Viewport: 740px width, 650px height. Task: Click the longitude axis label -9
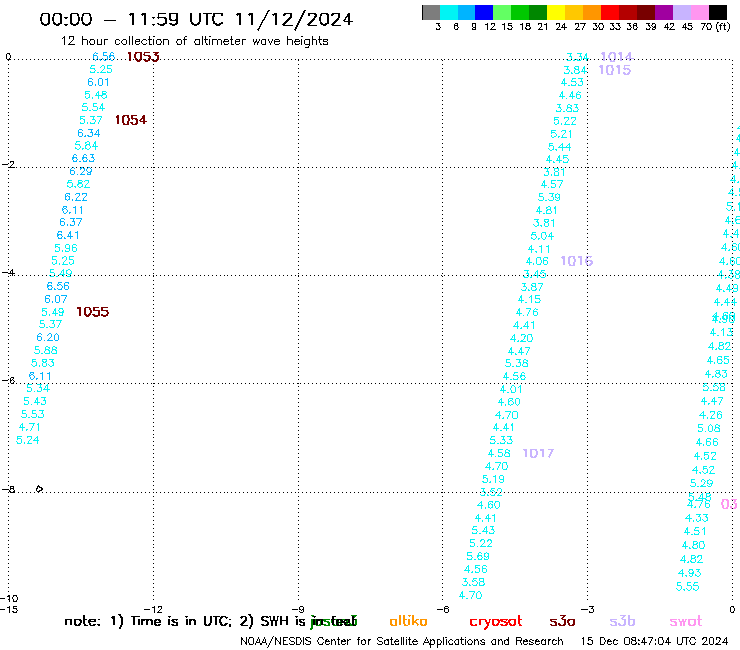point(298,609)
